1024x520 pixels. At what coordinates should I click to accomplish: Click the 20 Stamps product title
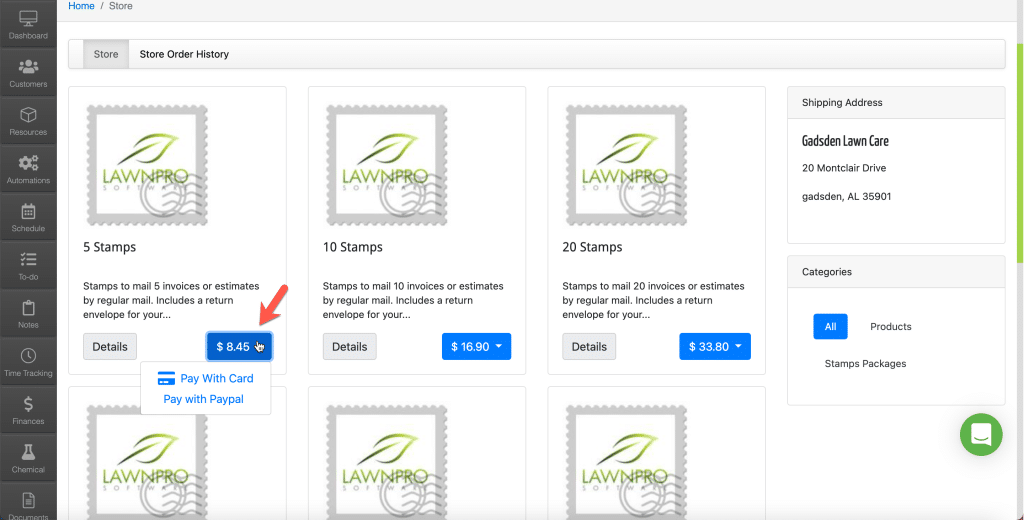pos(592,248)
